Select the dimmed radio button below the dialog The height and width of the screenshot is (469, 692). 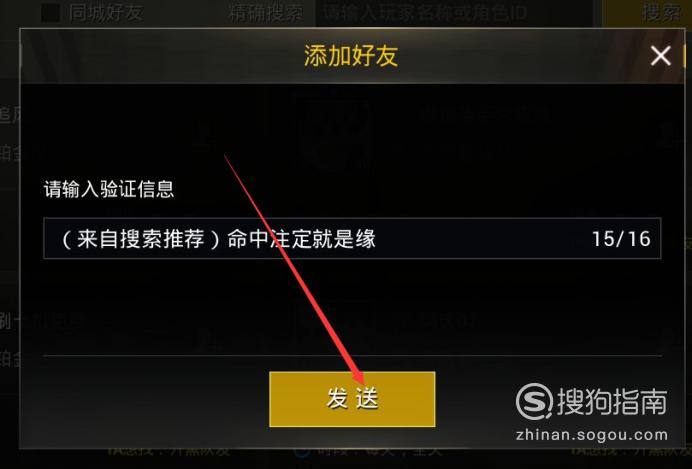click(302, 451)
